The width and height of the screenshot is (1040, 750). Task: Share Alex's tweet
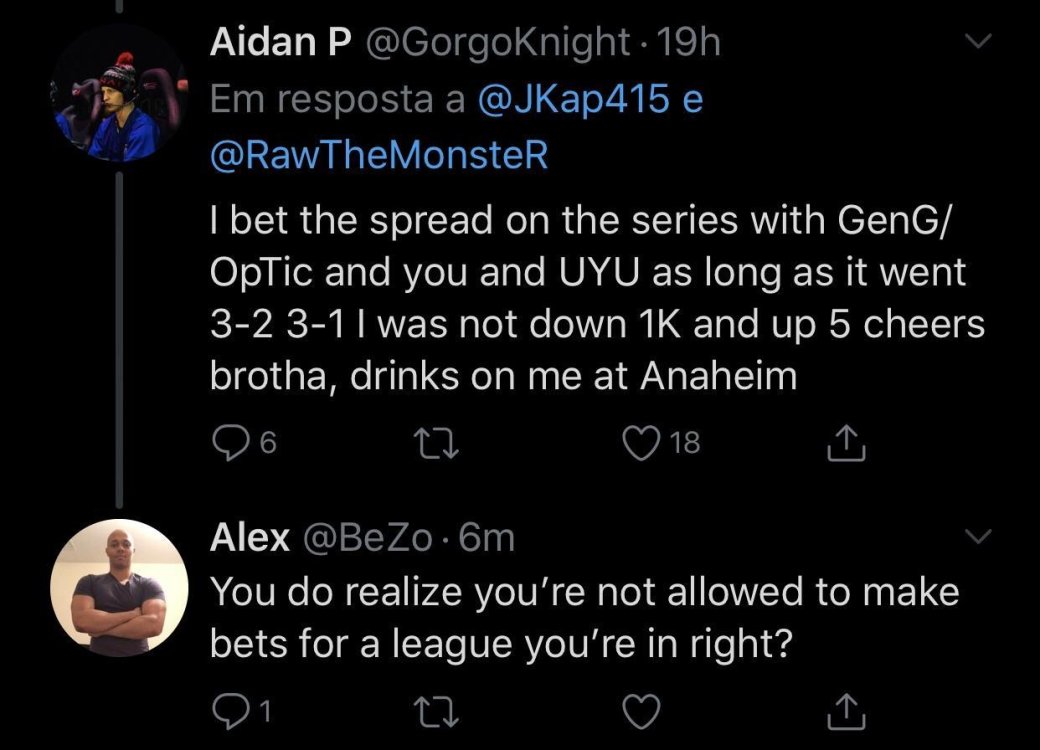pyautogui.click(x=847, y=709)
